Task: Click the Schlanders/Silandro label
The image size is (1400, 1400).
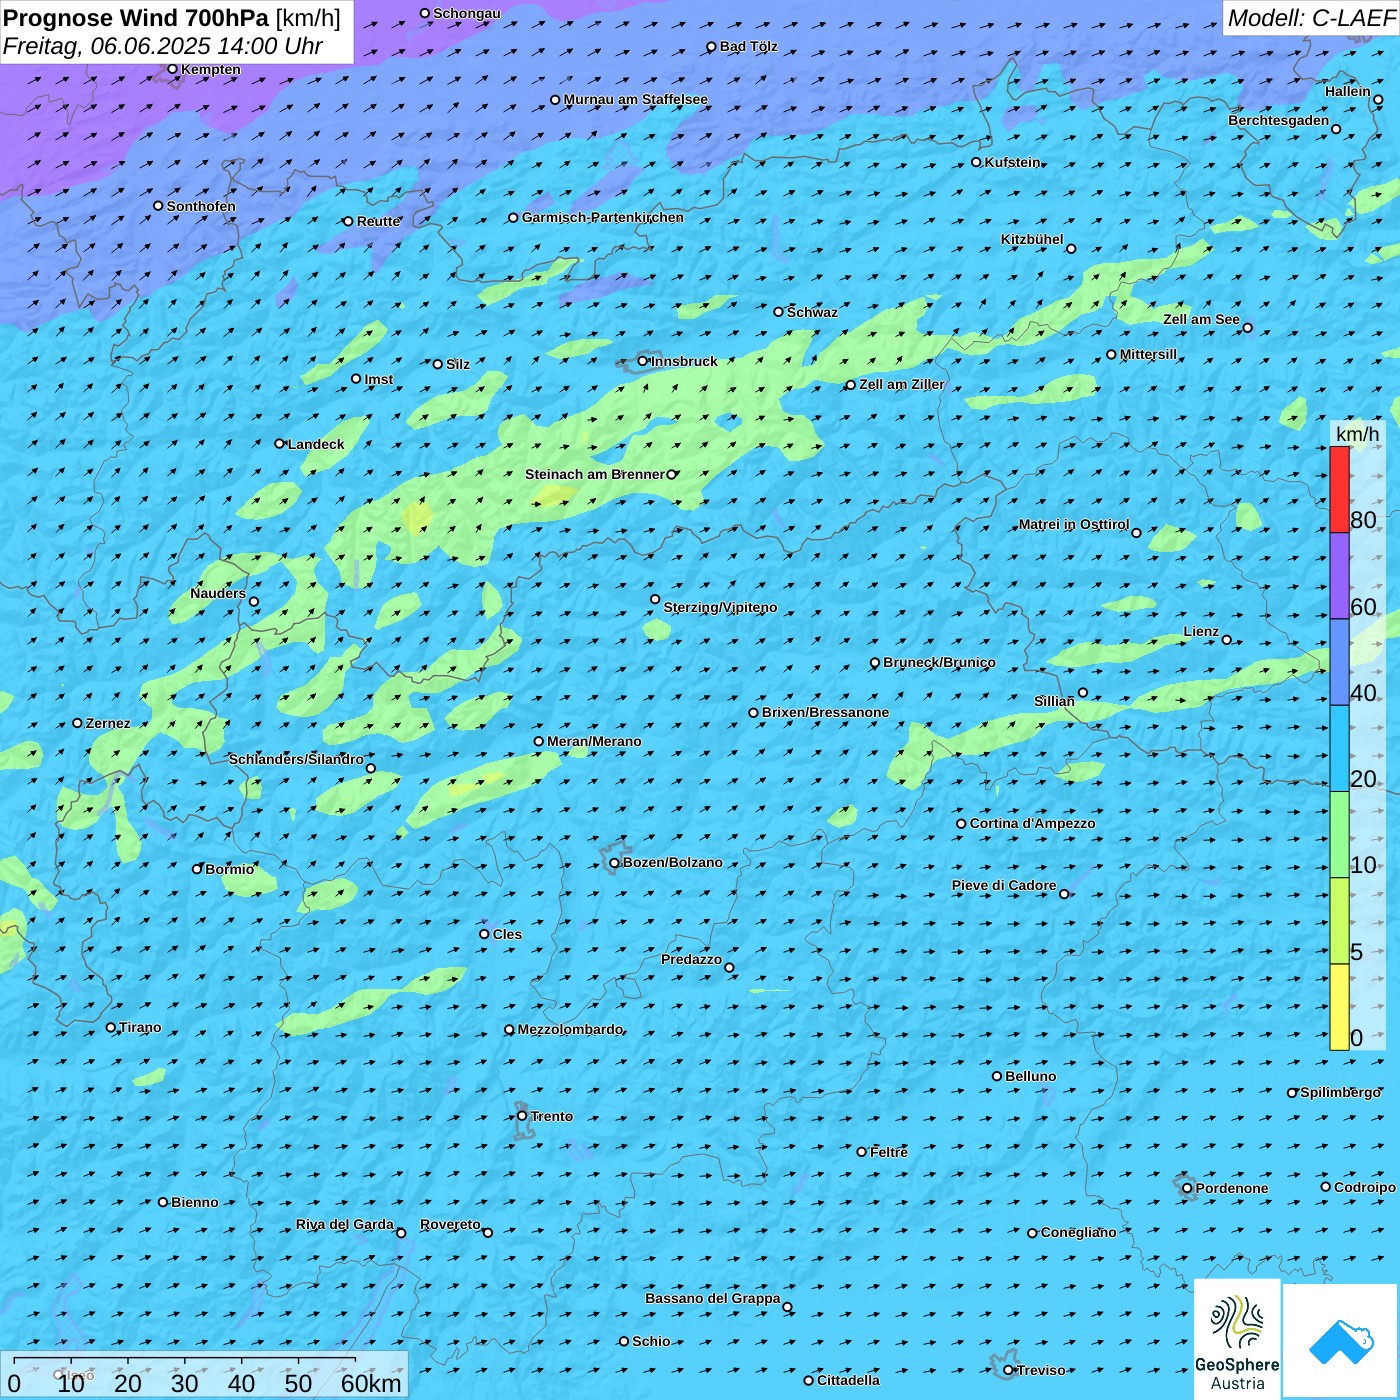Action: (296, 759)
